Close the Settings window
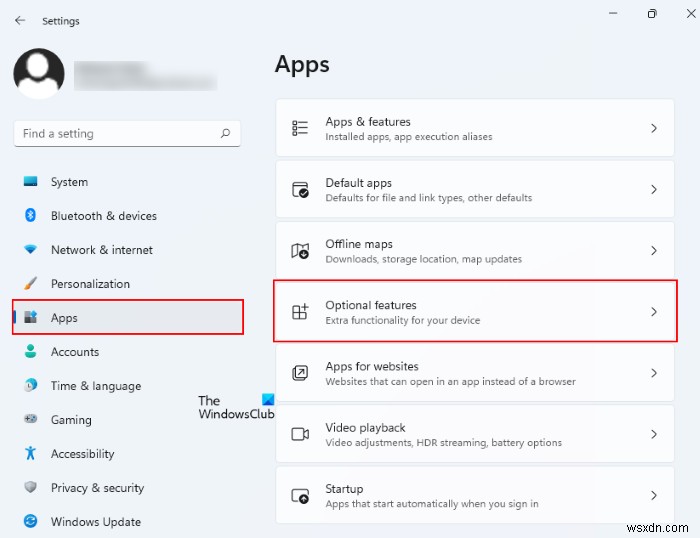 coord(691,13)
